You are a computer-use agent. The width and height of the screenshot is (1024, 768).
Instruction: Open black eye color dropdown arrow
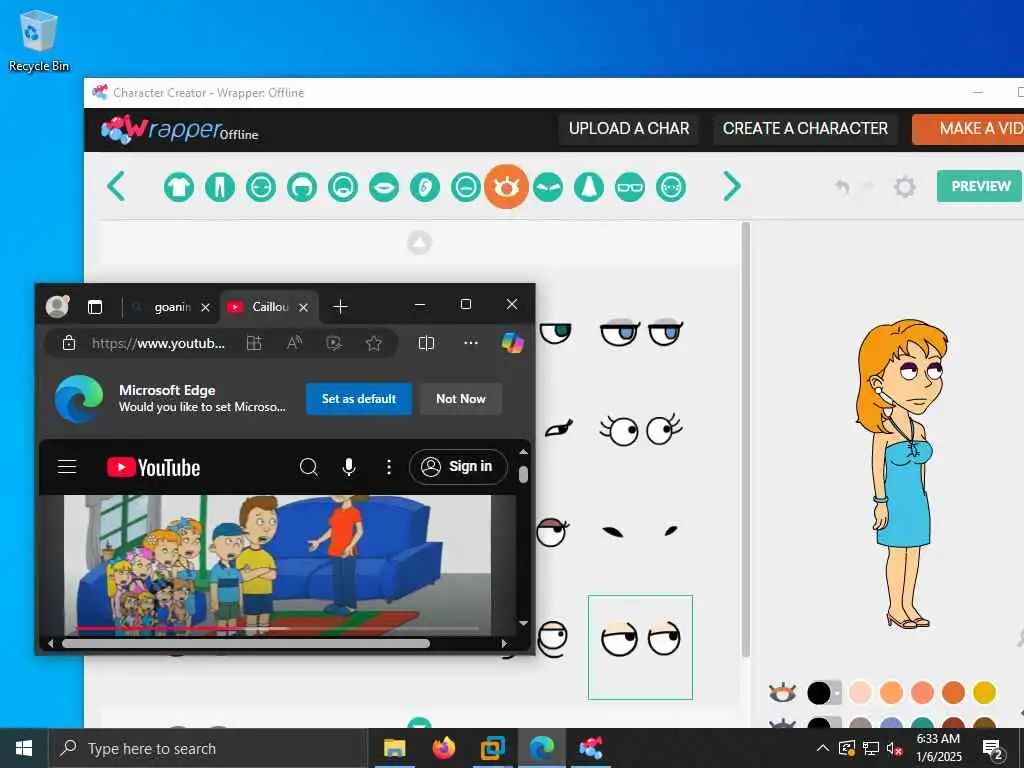pos(835,692)
